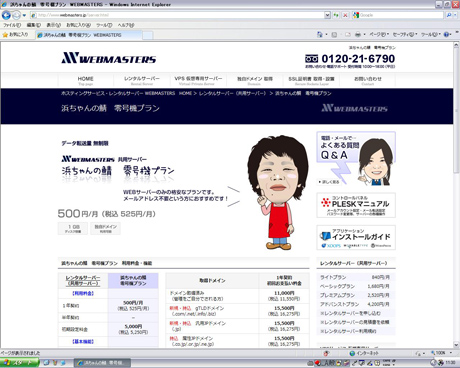Click the PLESK manual banner
This screenshot has width=460, height=368.
click(356, 205)
